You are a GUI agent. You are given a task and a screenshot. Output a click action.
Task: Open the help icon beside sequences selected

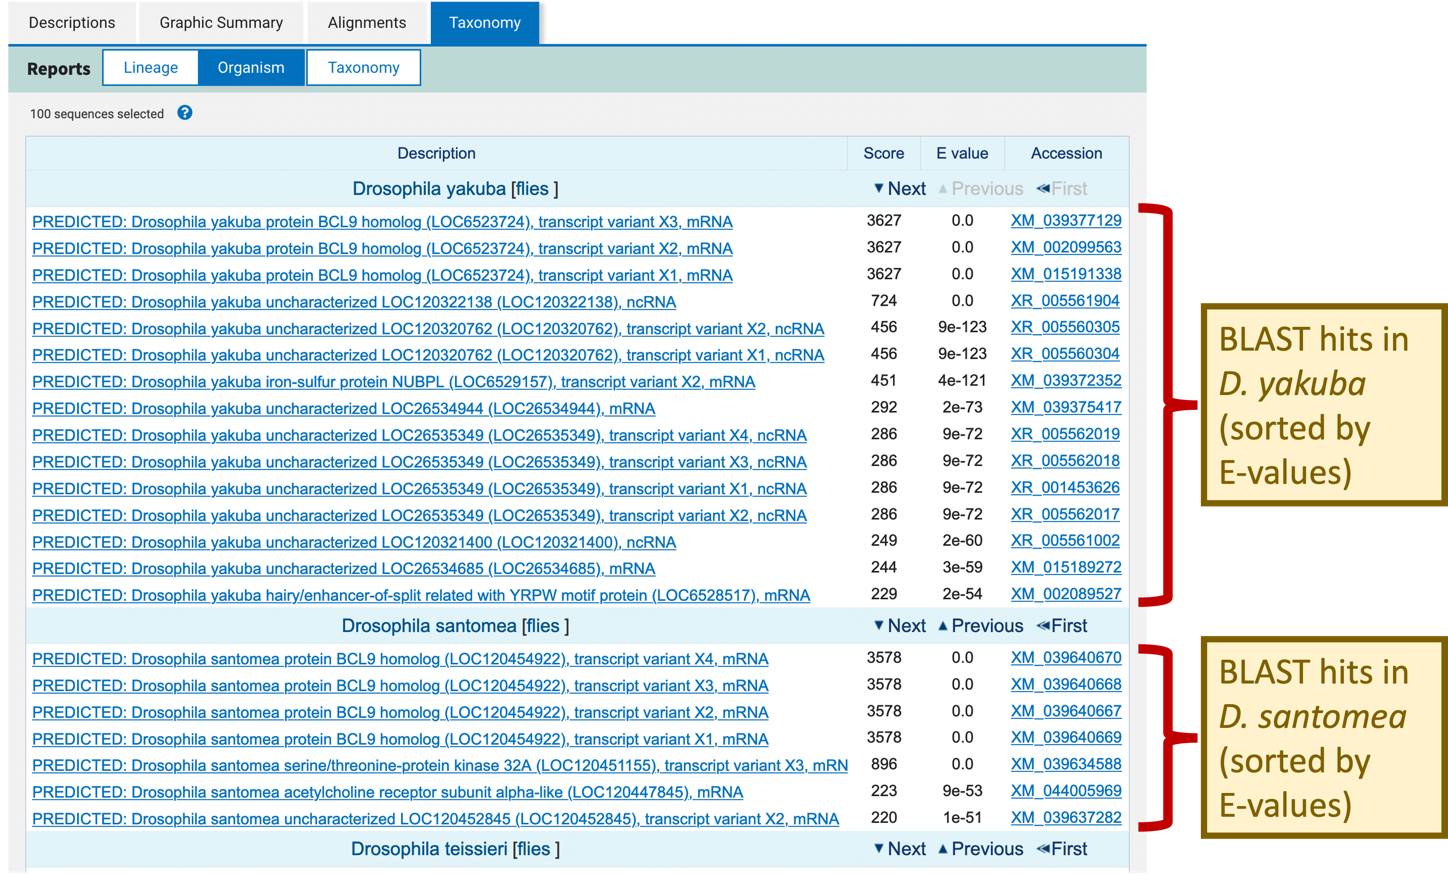(185, 113)
